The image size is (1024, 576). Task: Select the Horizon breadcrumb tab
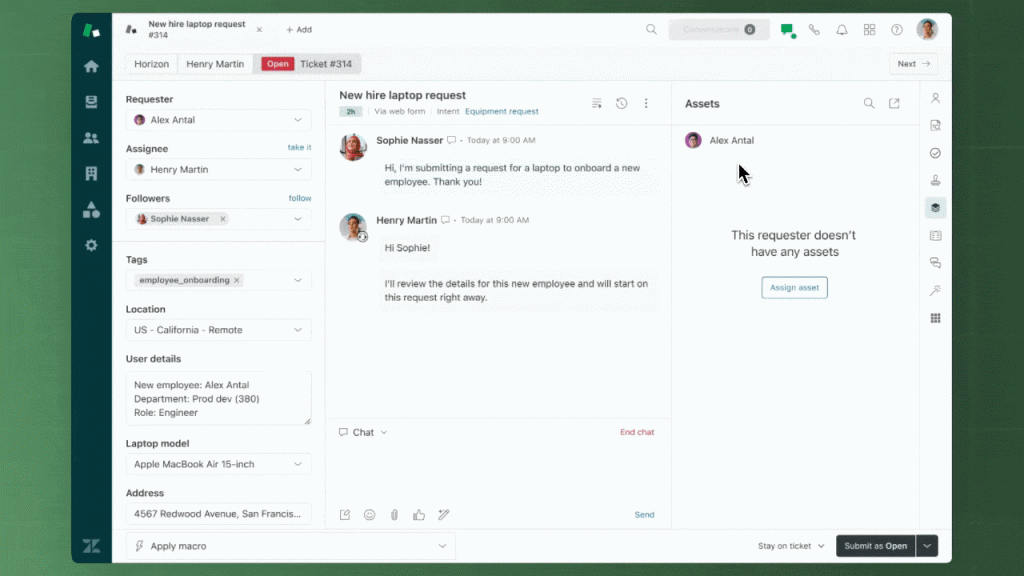(x=152, y=64)
